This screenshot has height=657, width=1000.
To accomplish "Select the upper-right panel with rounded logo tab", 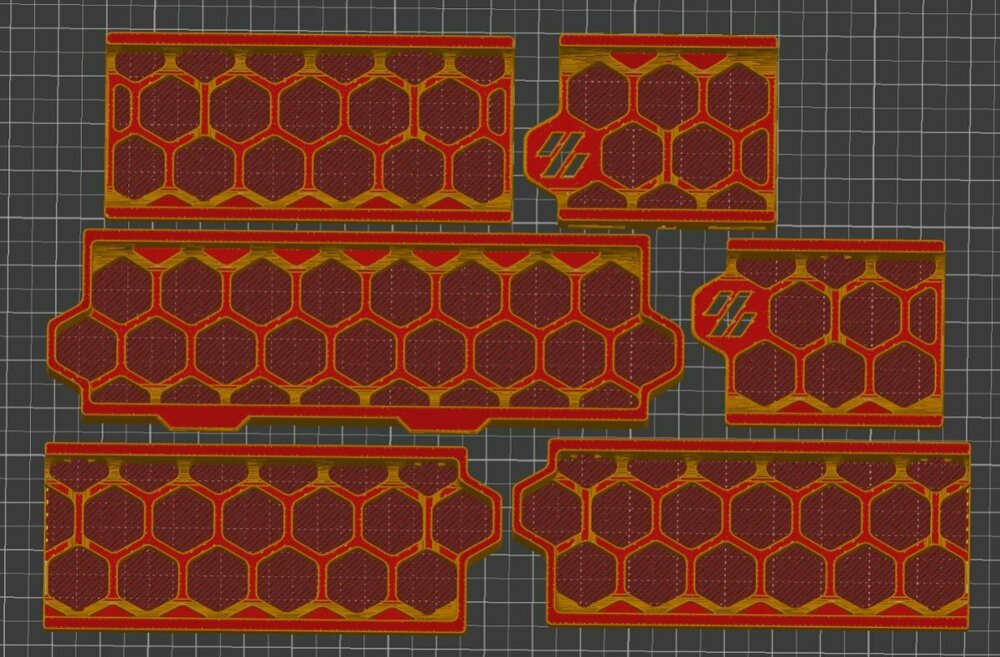I will pos(651,130).
